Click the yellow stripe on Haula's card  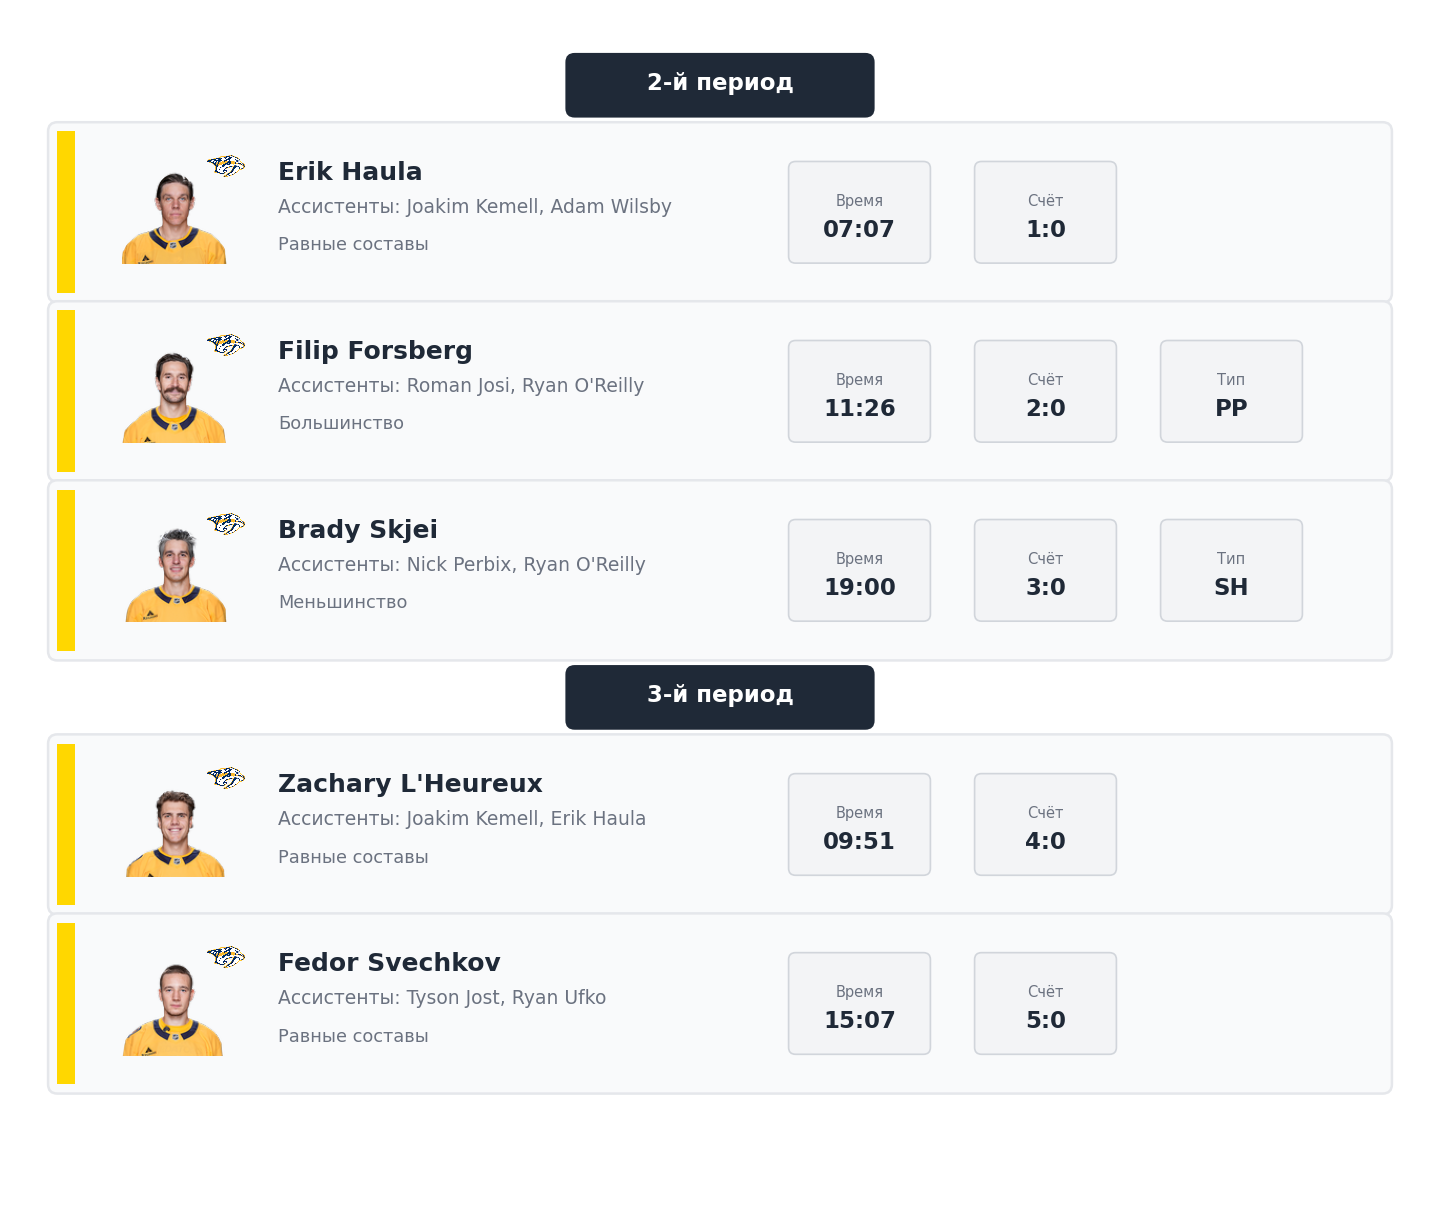pyautogui.click(x=66, y=212)
